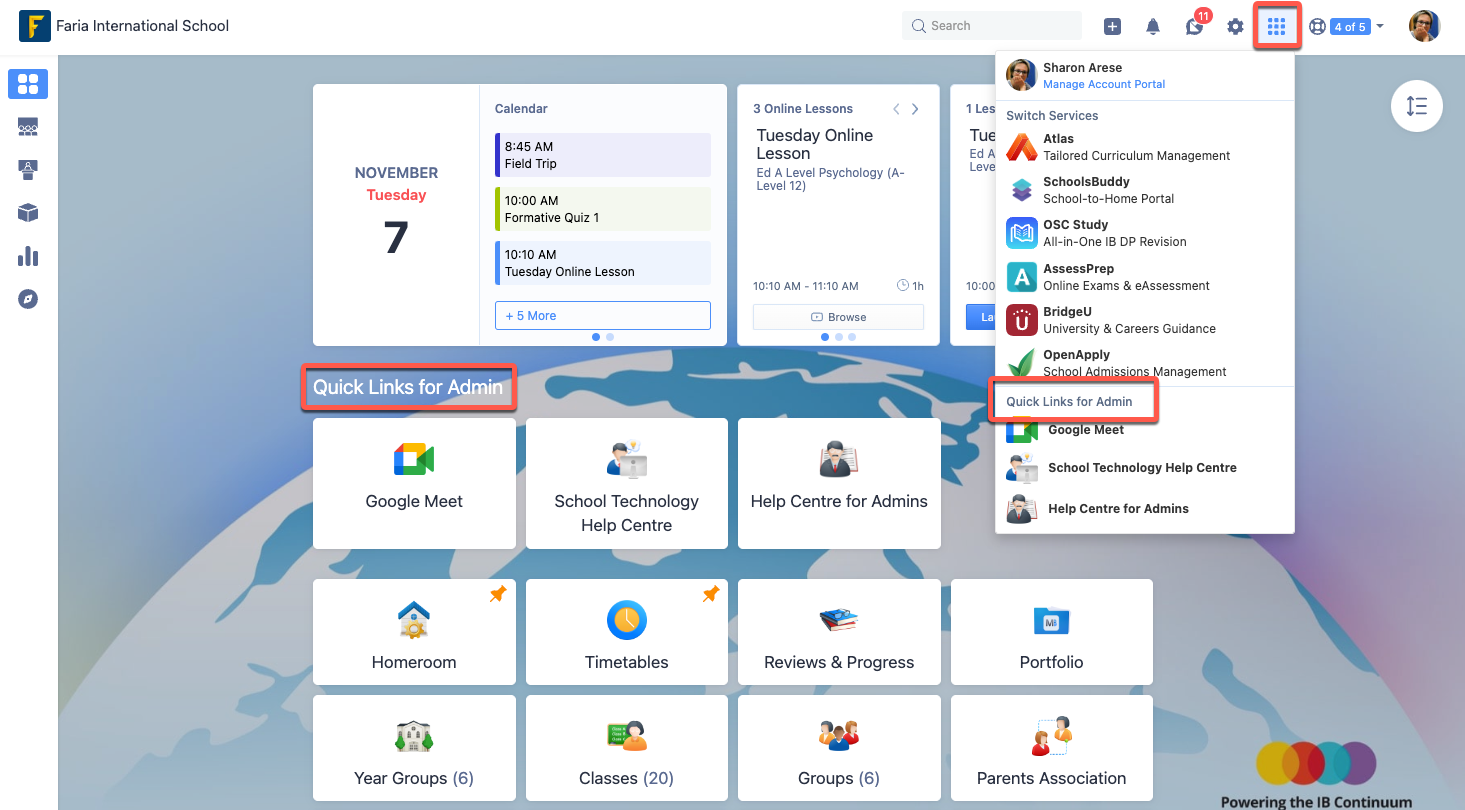Select second page dot of calendar card
The width and height of the screenshot is (1465, 810).
(x=610, y=337)
